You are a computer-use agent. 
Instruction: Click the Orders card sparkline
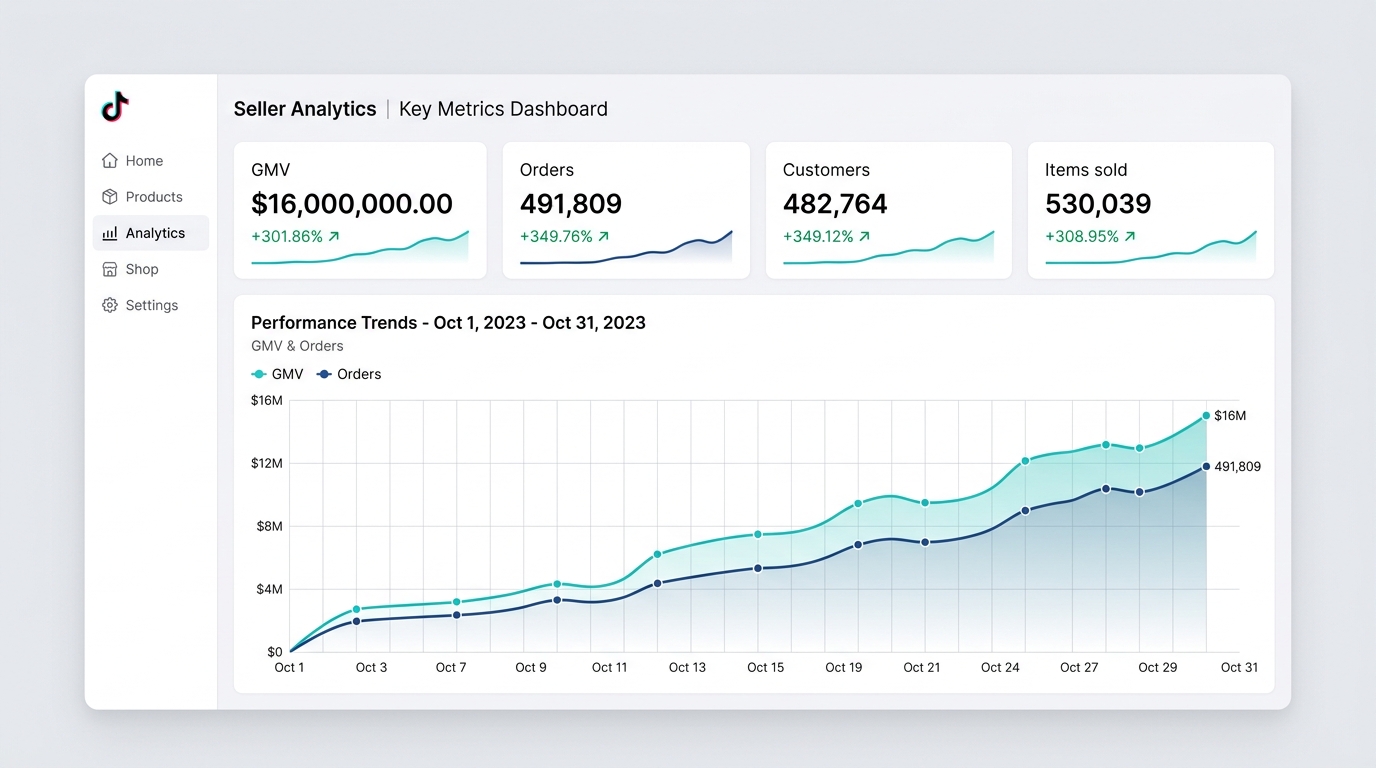[x=626, y=249]
